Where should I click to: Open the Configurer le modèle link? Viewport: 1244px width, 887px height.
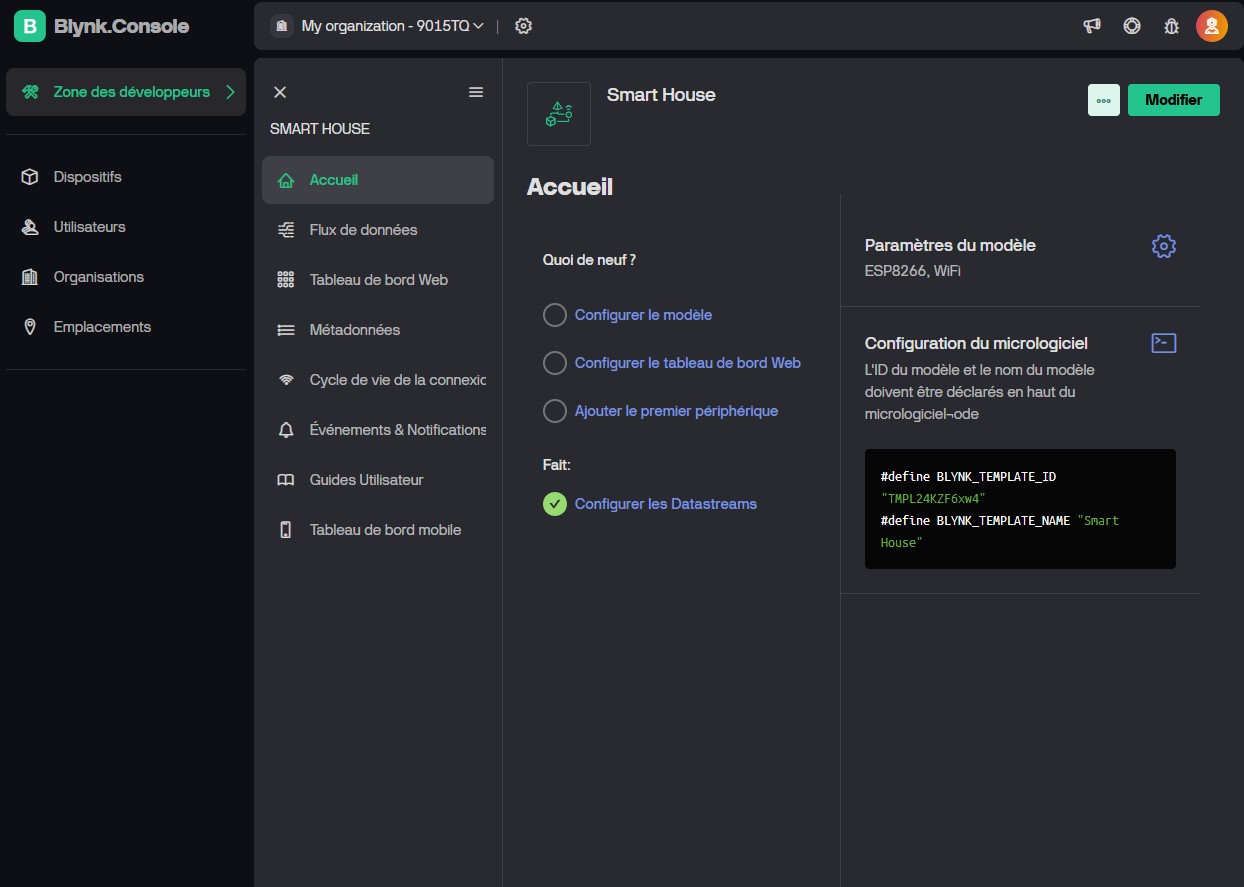[x=643, y=315]
